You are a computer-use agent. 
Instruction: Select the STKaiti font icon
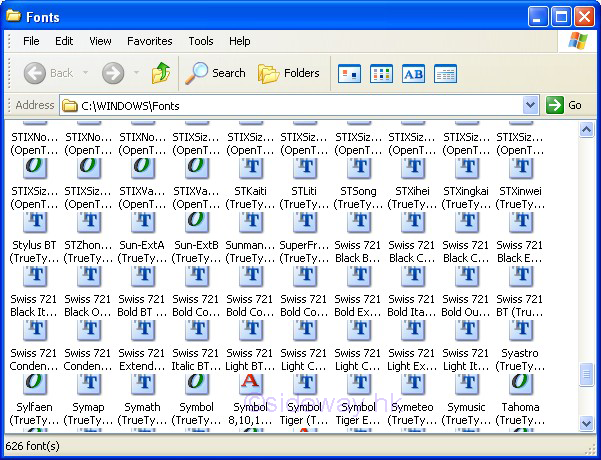250,167
